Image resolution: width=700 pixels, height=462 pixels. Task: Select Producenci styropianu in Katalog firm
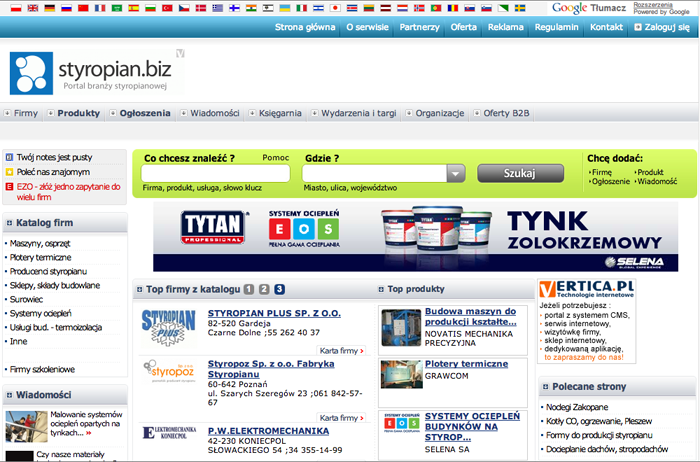coord(48,271)
